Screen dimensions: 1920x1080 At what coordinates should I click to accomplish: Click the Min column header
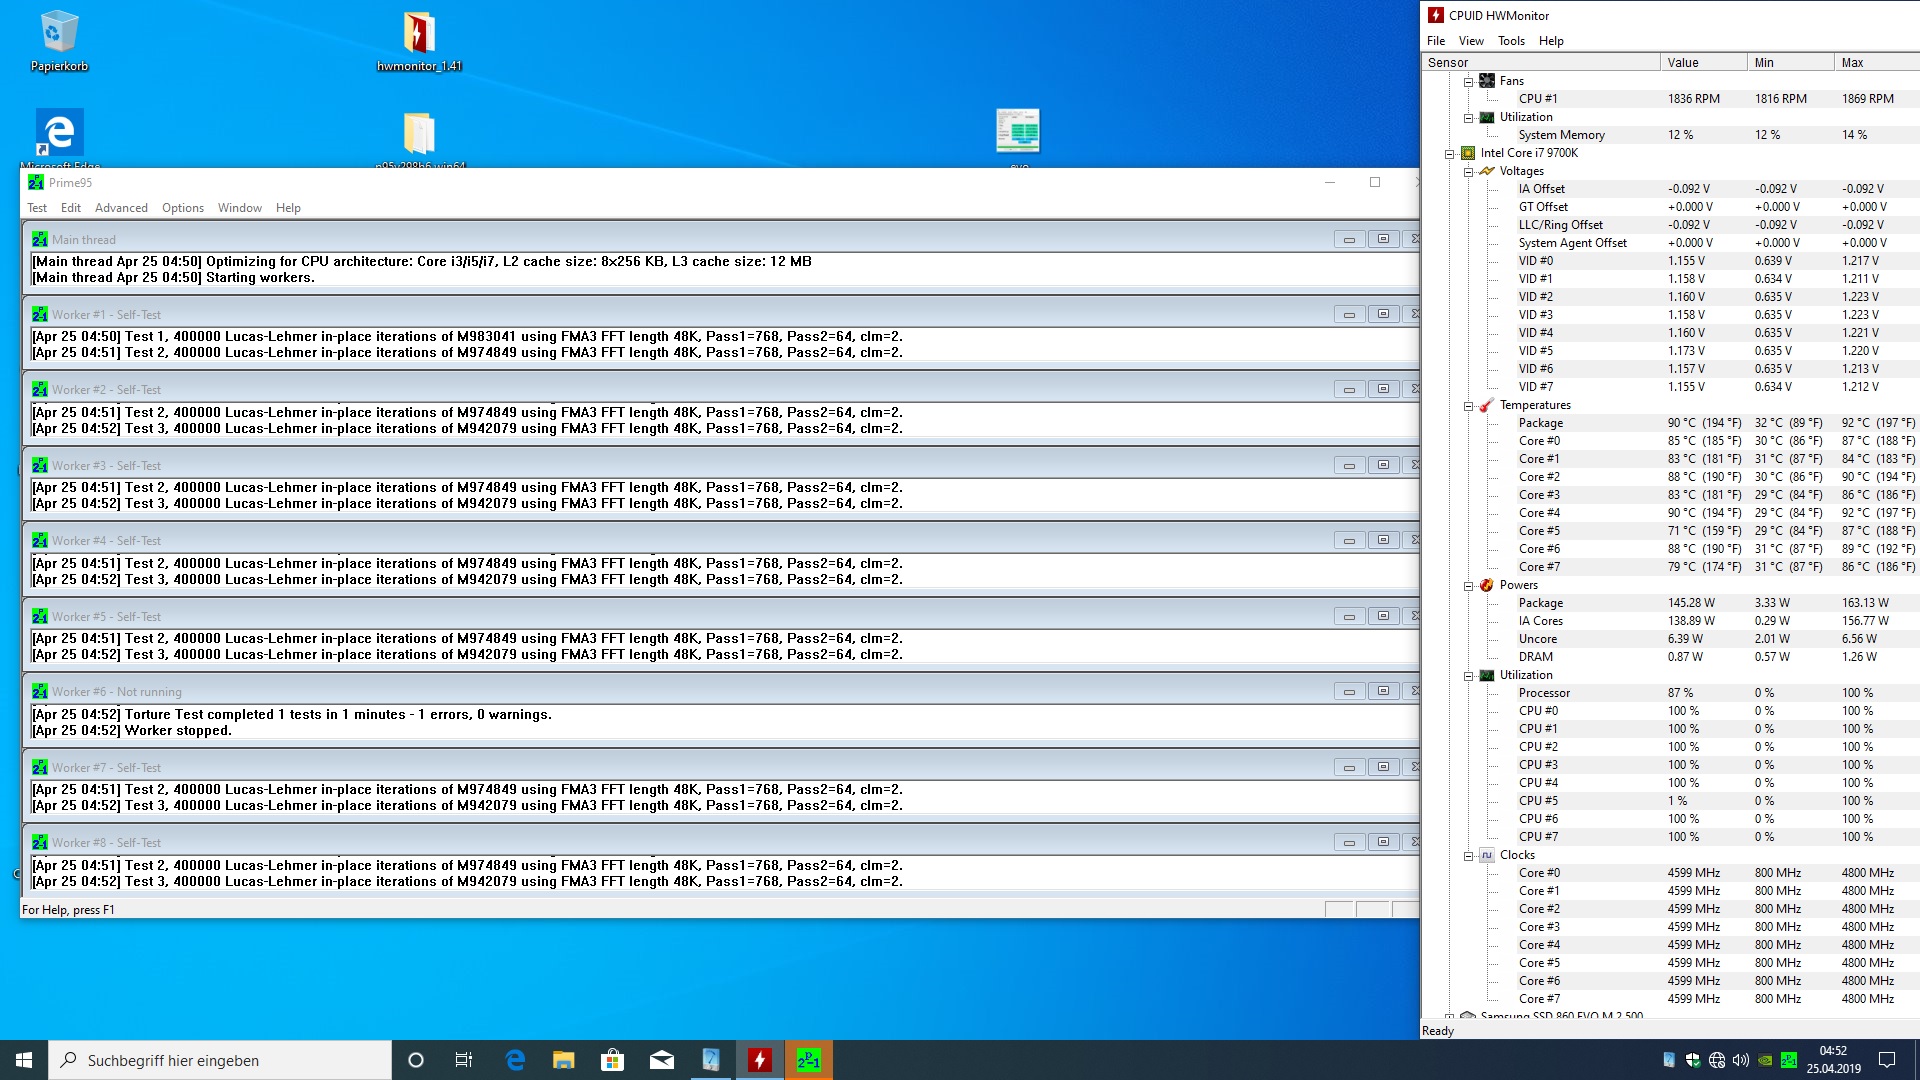click(x=1791, y=63)
